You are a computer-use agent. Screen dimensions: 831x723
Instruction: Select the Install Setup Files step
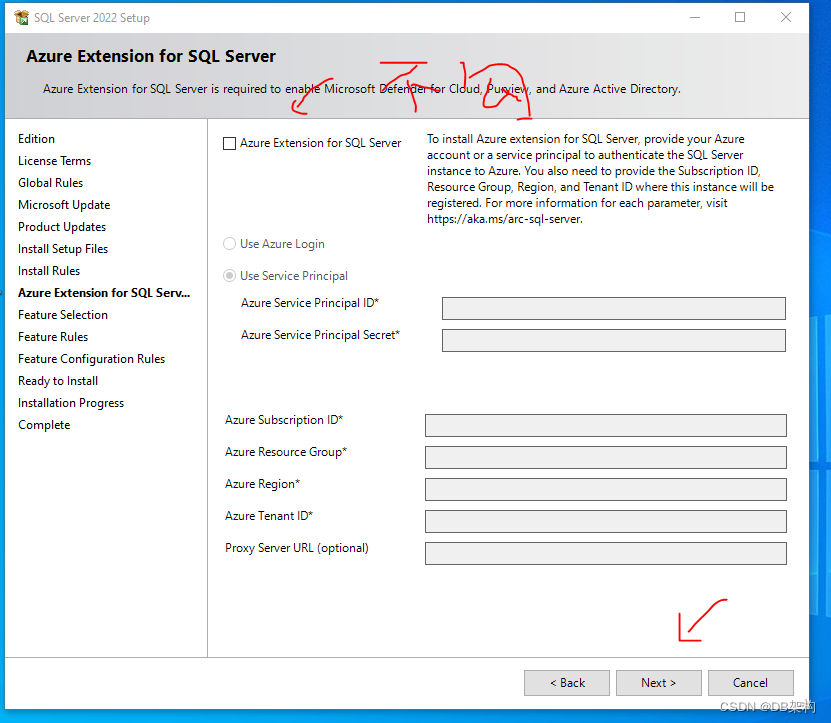coord(62,248)
